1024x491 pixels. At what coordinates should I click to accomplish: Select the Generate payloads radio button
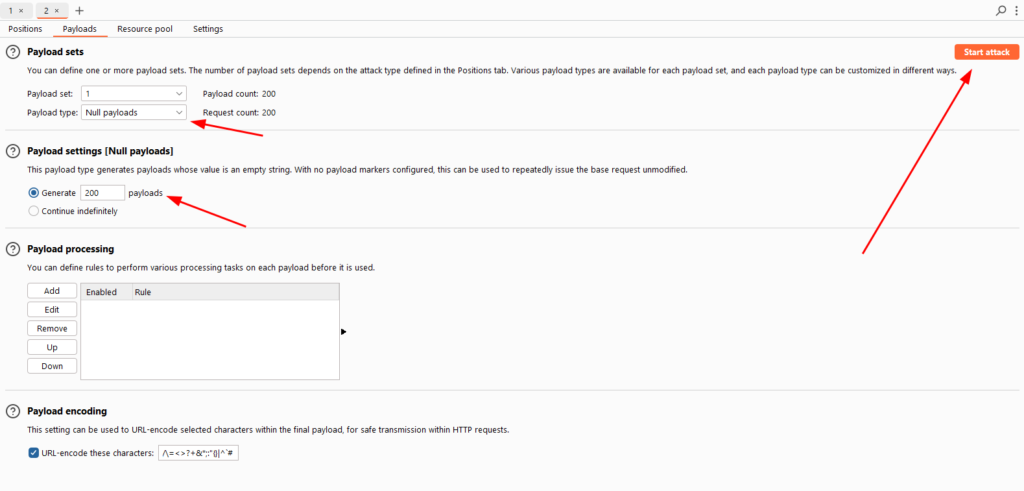point(33,193)
